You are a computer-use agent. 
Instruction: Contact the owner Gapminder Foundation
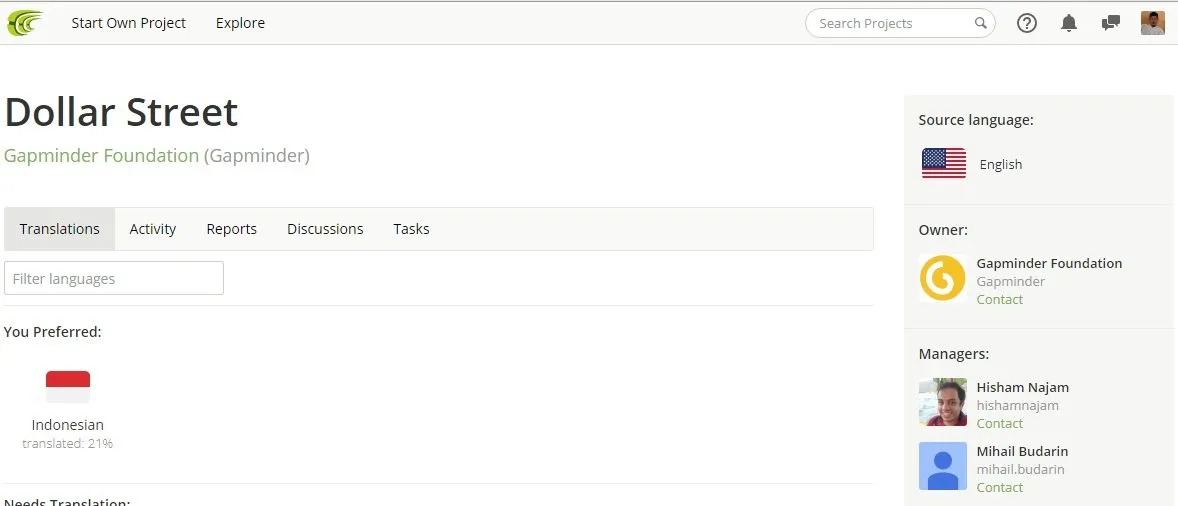point(999,300)
